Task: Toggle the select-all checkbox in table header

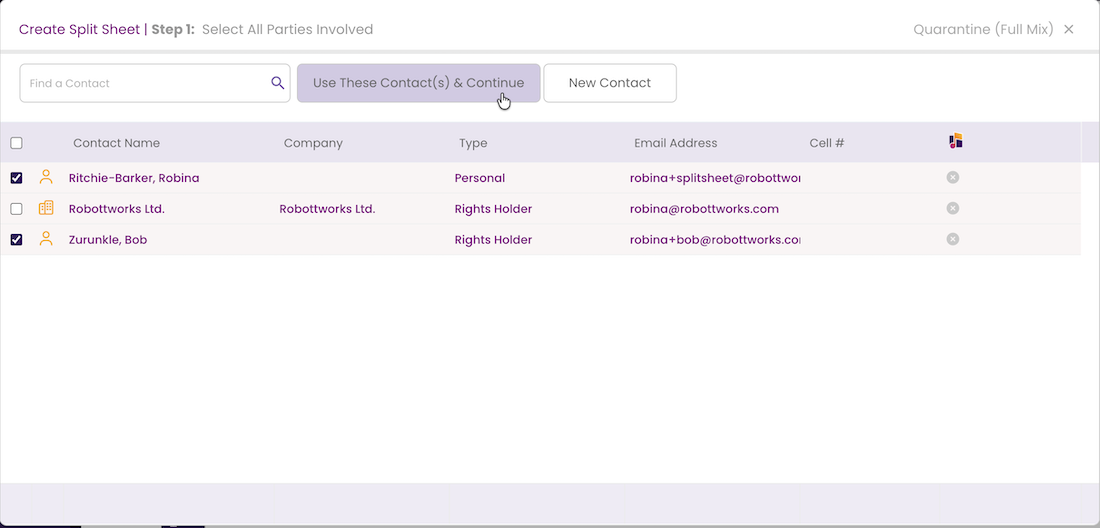Action: (x=16, y=143)
